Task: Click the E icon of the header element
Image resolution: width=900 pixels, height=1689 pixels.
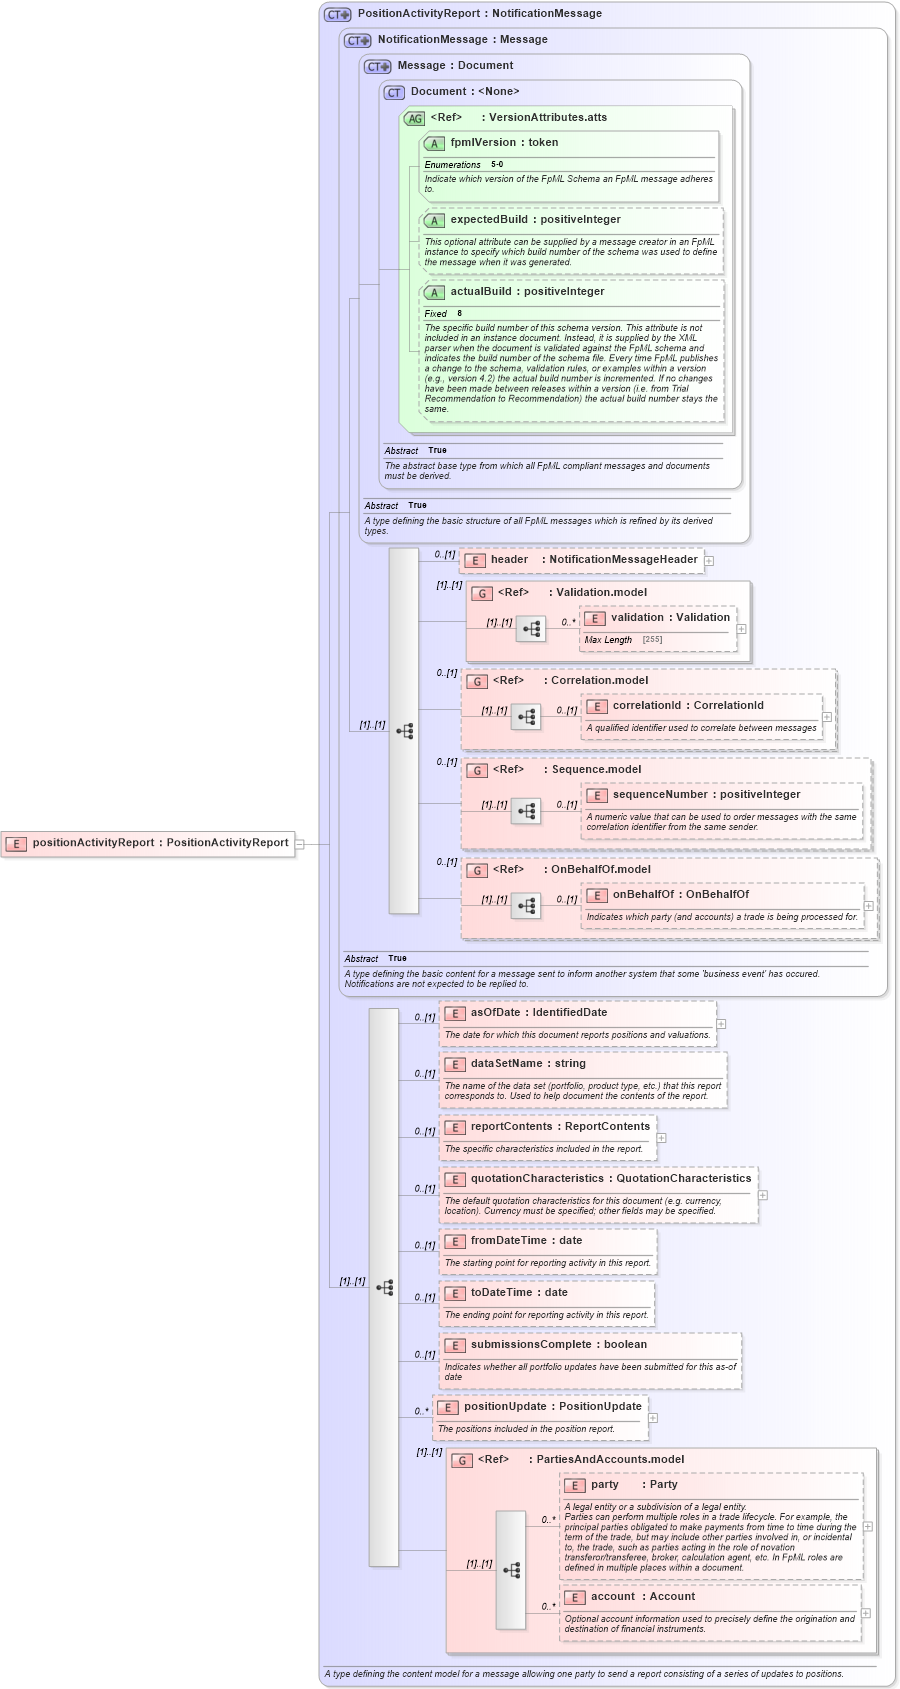Action: (x=475, y=560)
